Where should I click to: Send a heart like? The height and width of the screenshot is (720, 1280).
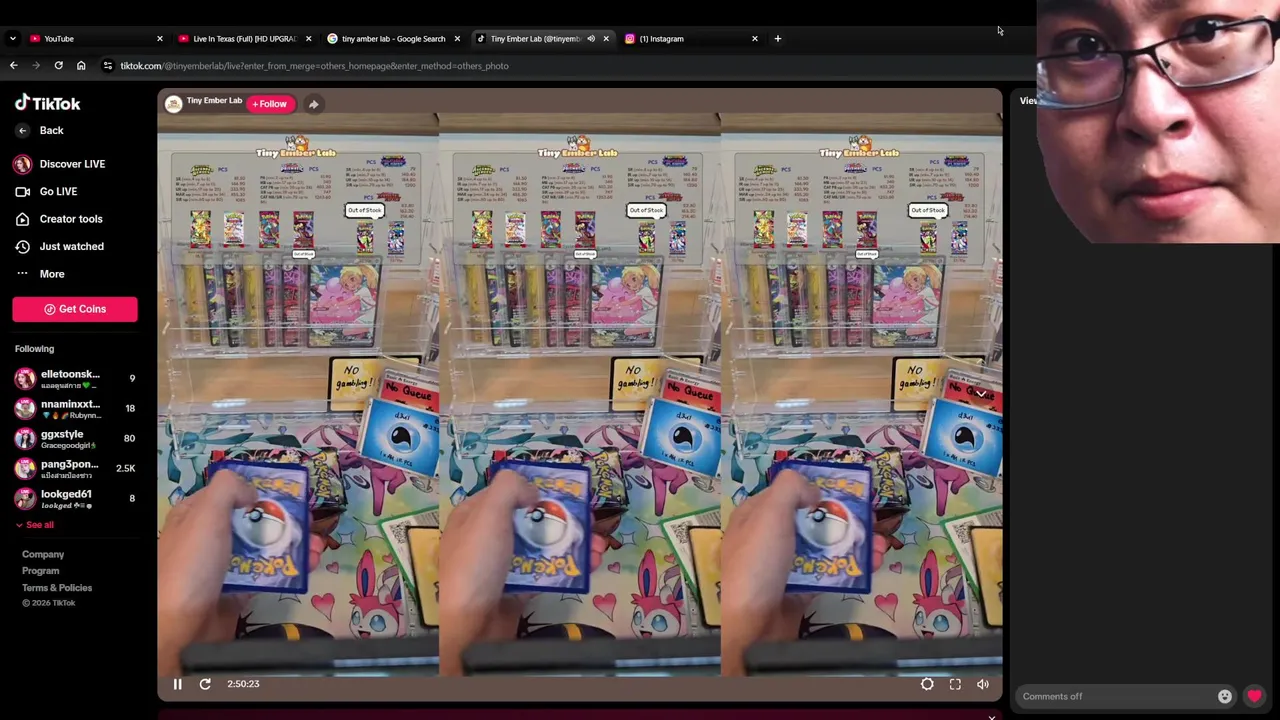(x=1254, y=696)
